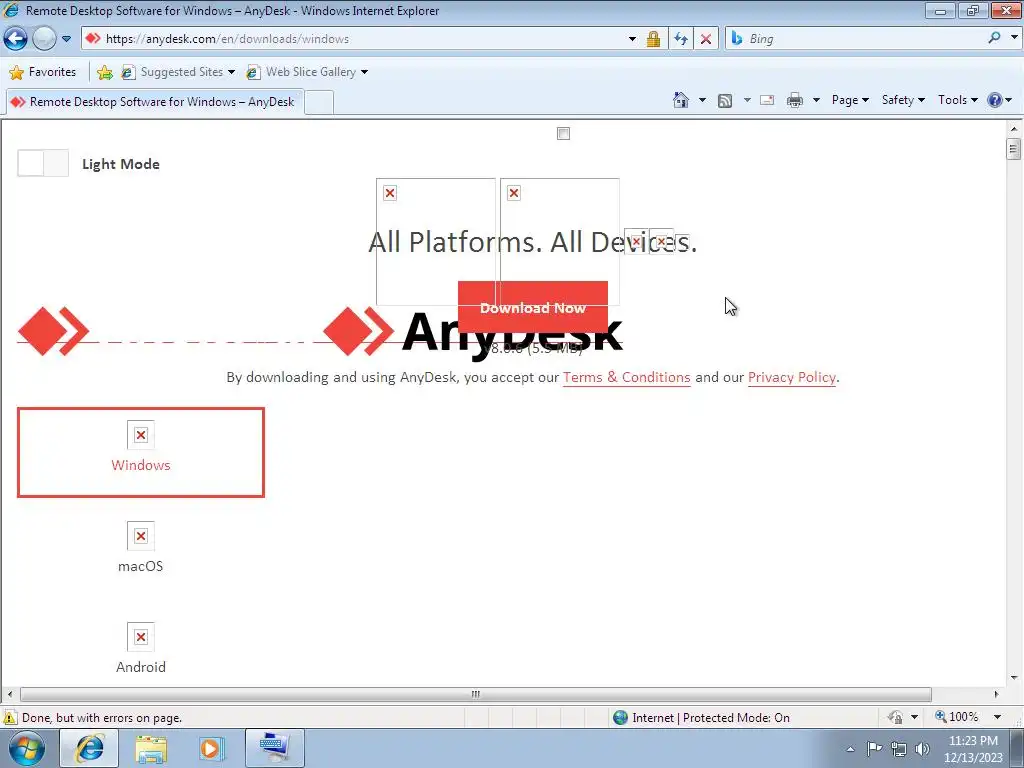Click the privacy report icon in status bar
The height and width of the screenshot is (768, 1024).
(x=895, y=717)
